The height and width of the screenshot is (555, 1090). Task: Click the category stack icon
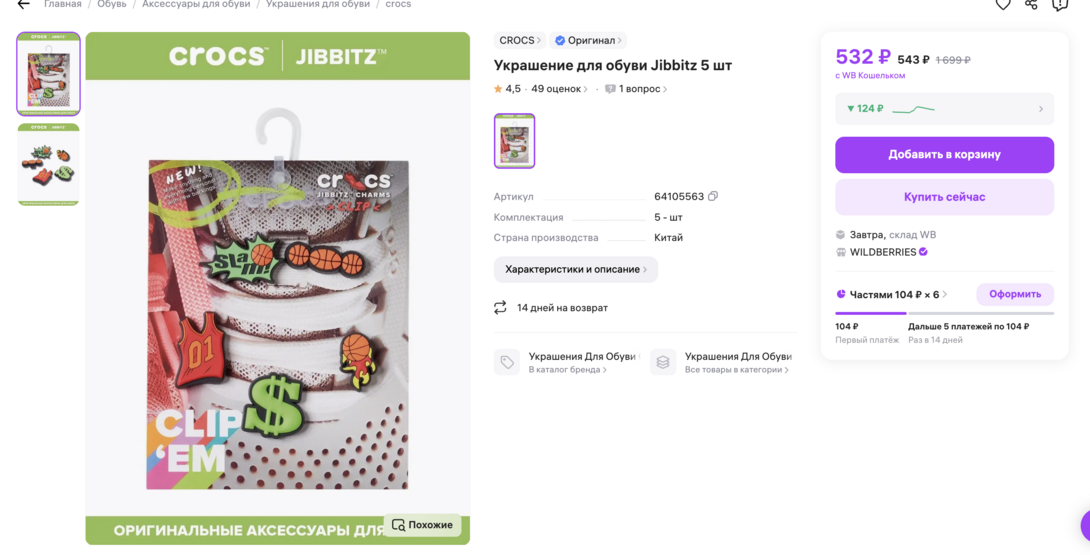pos(662,362)
